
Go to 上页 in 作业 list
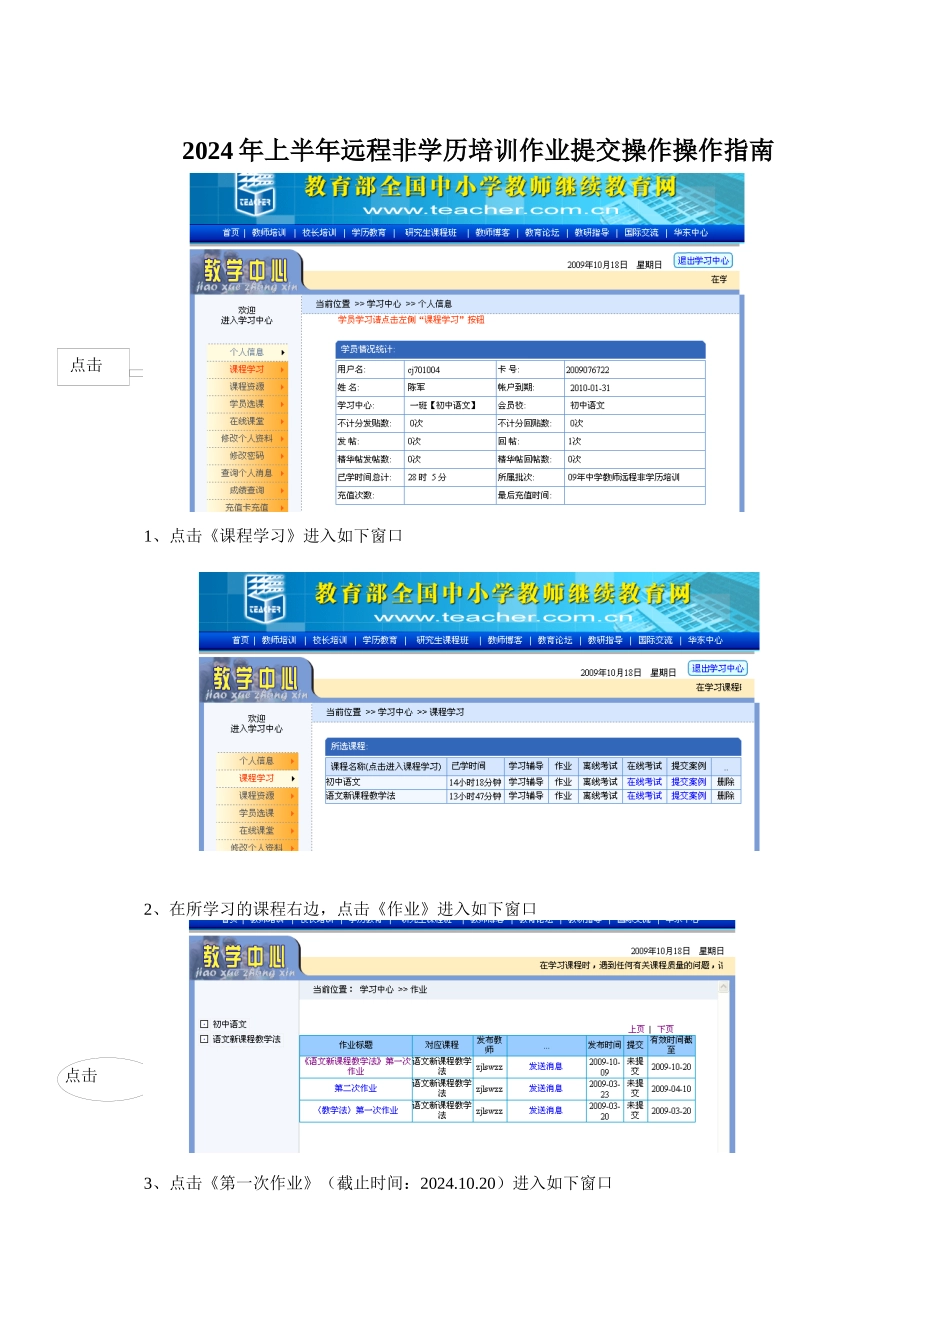pos(636,1029)
